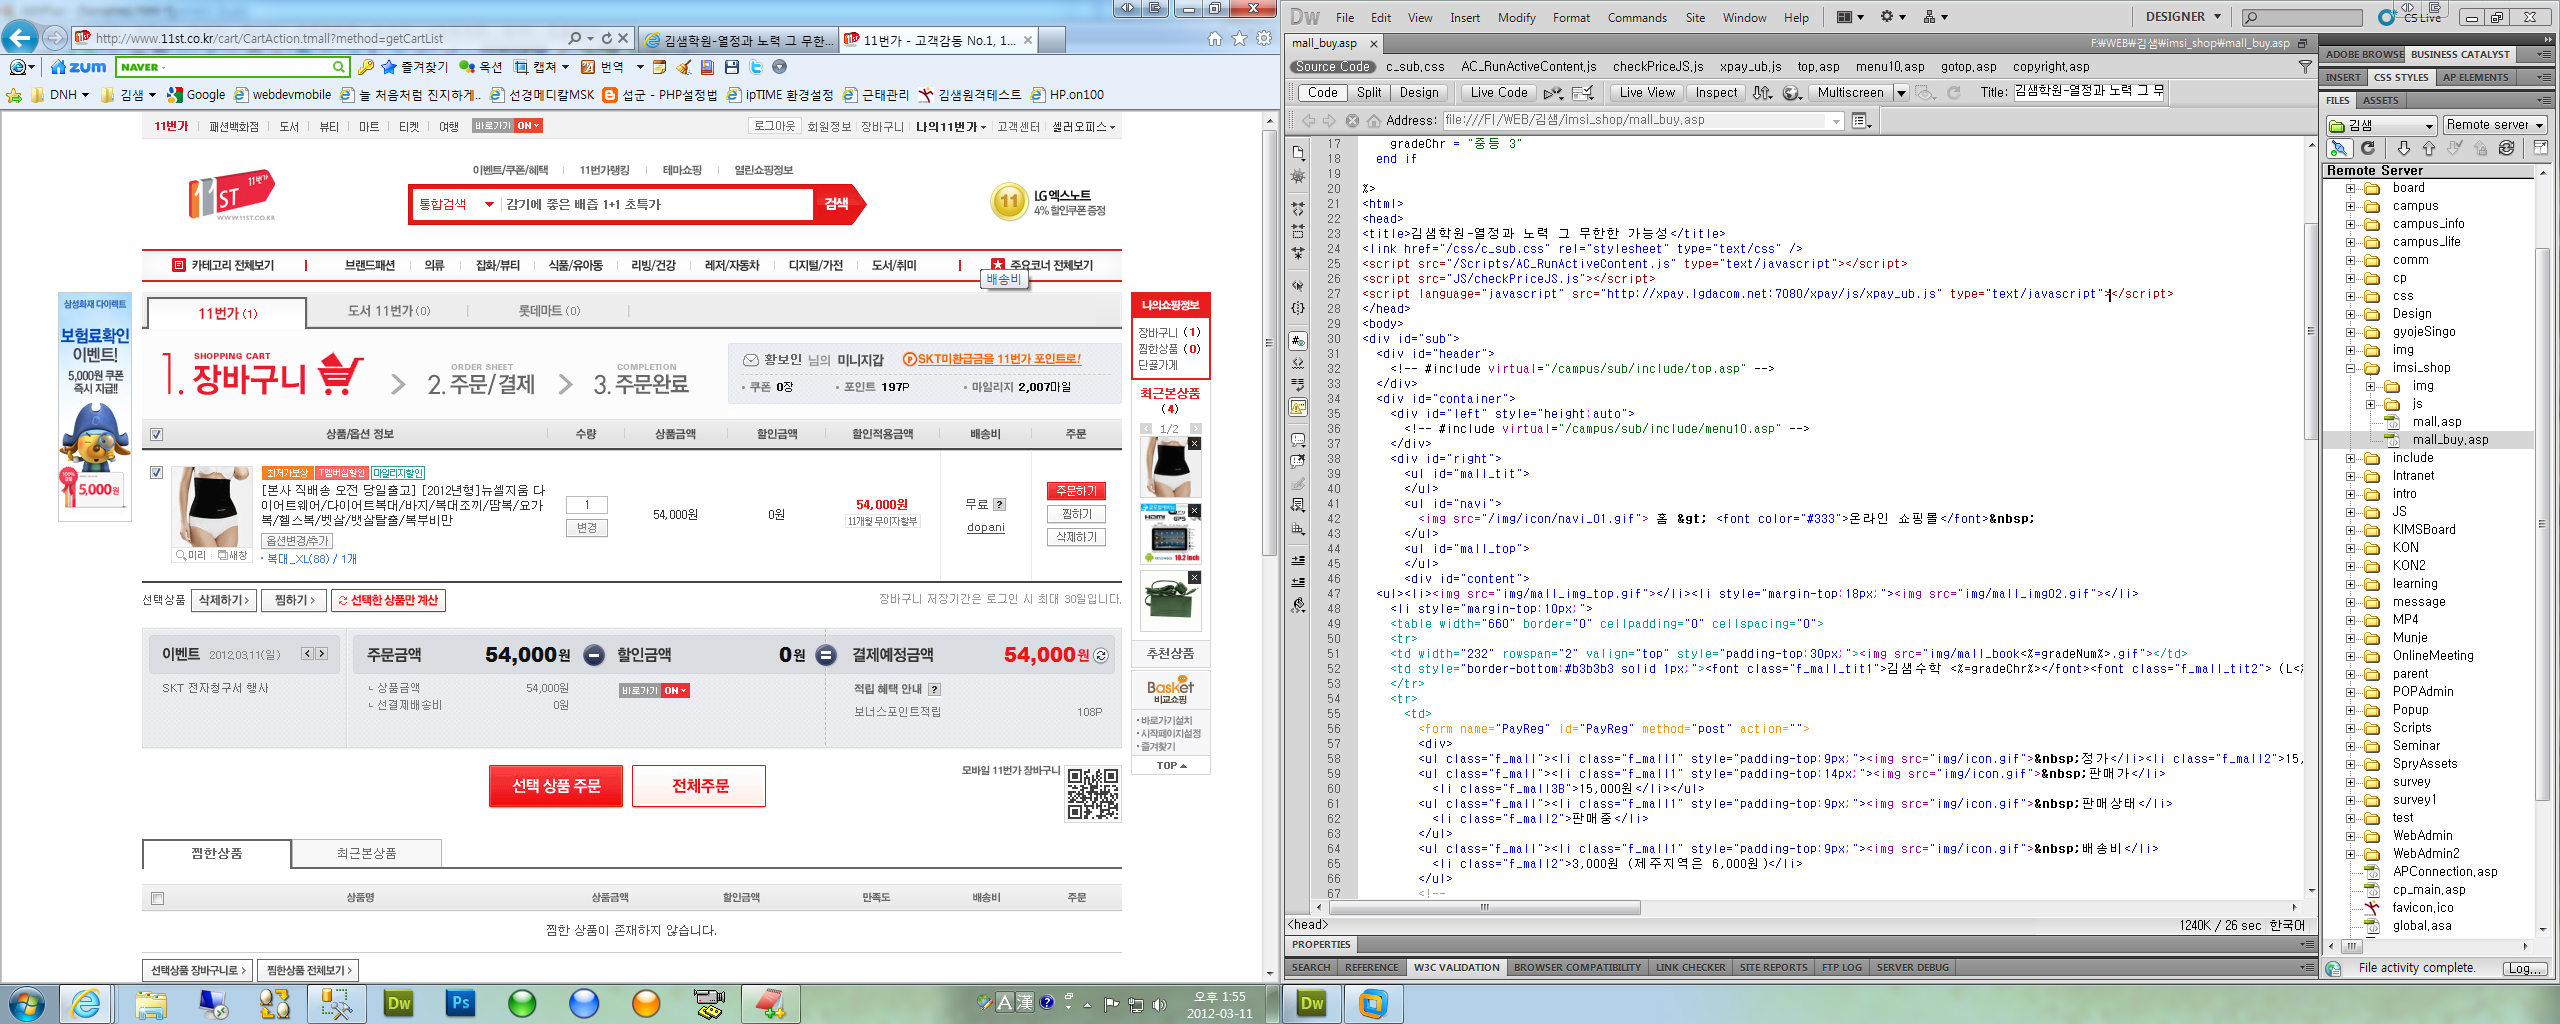This screenshot has width=2560, height=1024.
Task: Toggle the 바로가기 ON switch in the top site nav
Action: pyautogui.click(x=508, y=126)
